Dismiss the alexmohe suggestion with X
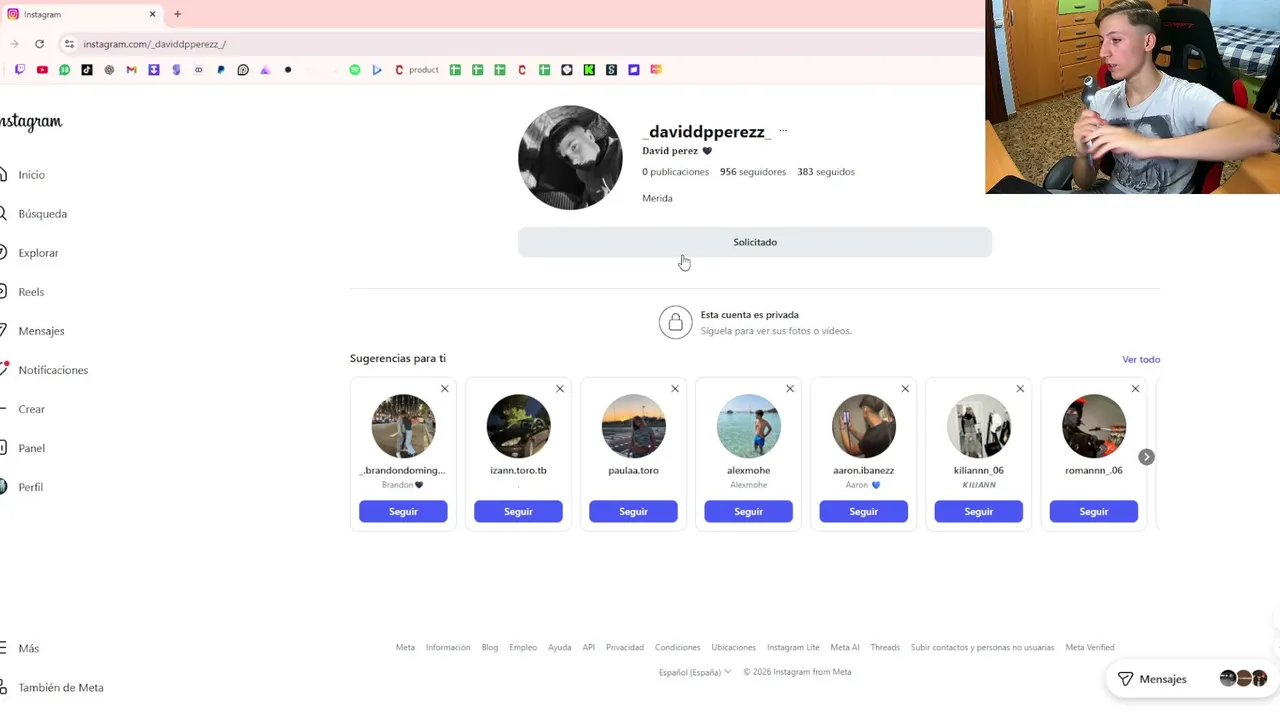This screenshot has height=720, width=1280. click(790, 389)
